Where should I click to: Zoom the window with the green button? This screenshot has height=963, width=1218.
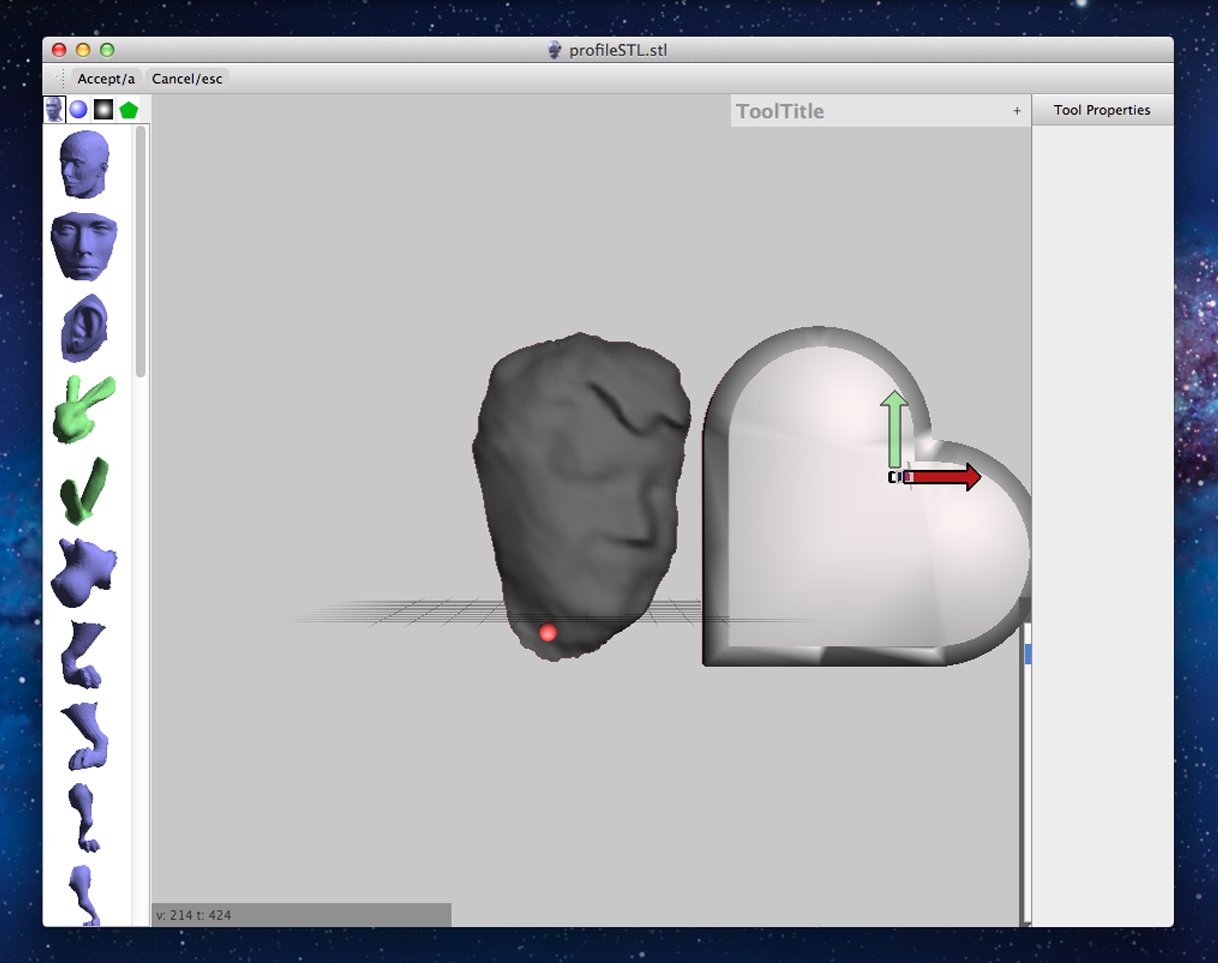pyautogui.click(x=107, y=50)
